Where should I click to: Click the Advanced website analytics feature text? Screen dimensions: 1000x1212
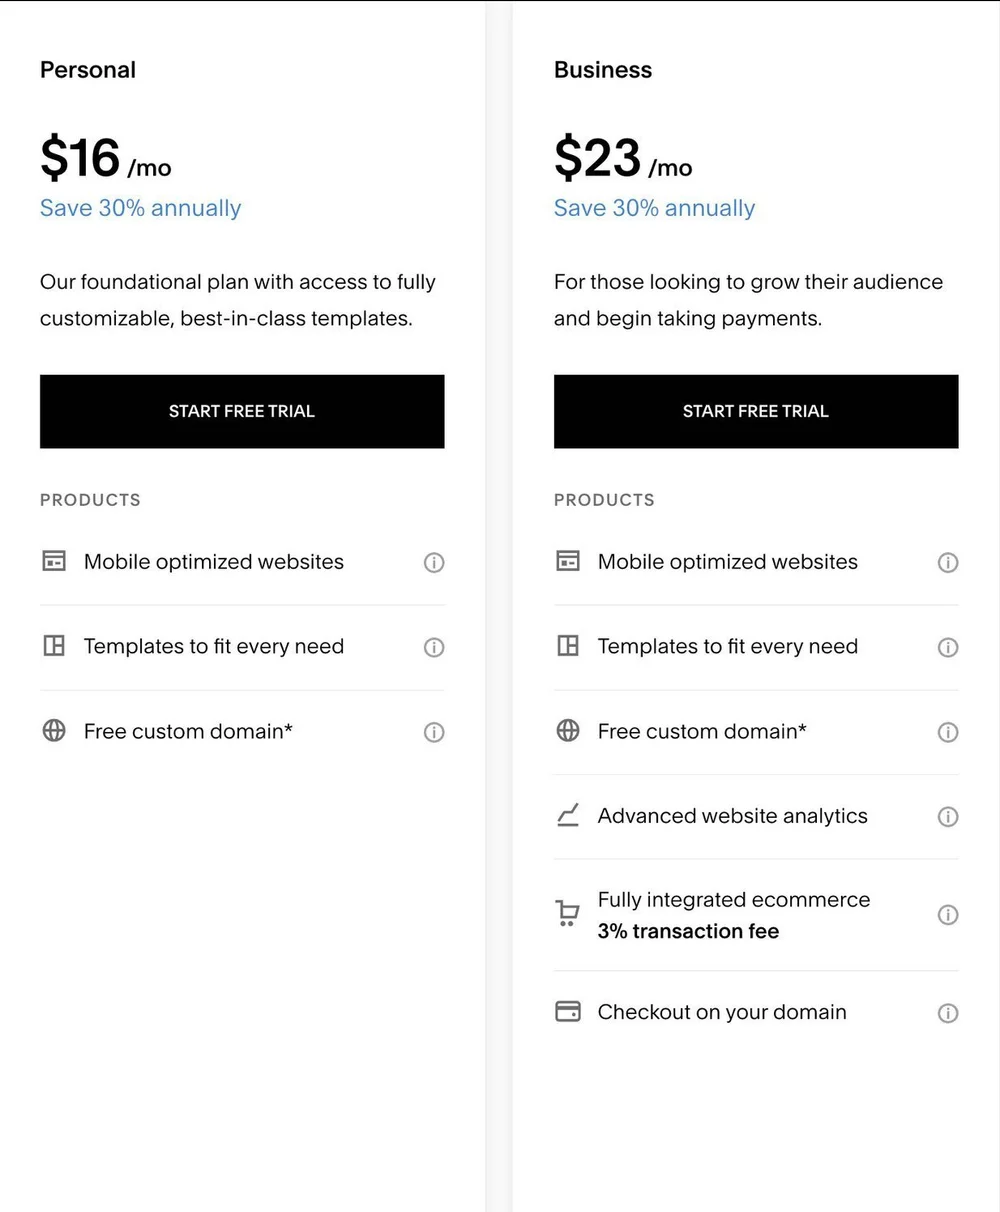pyautogui.click(x=733, y=816)
